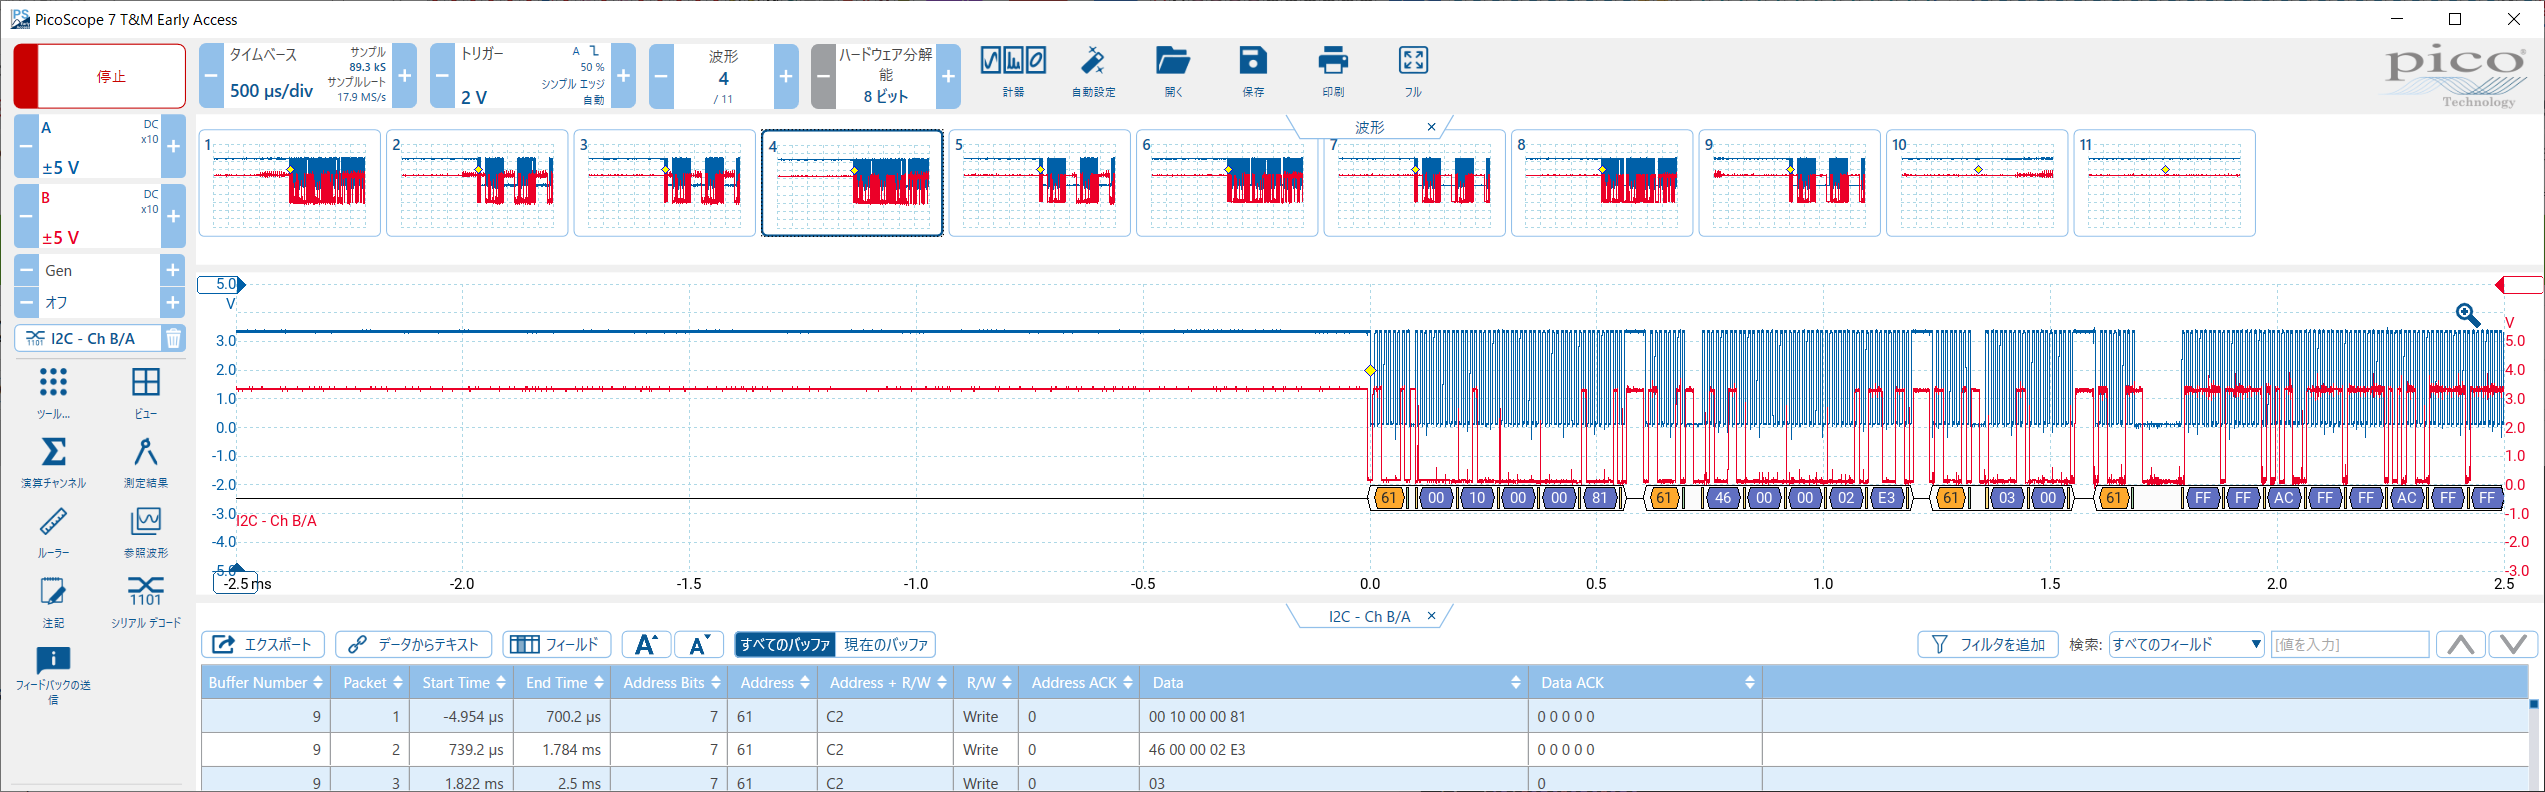Go to the previous waveform buffer
The image size is (2545, 792).
point(661,76)
